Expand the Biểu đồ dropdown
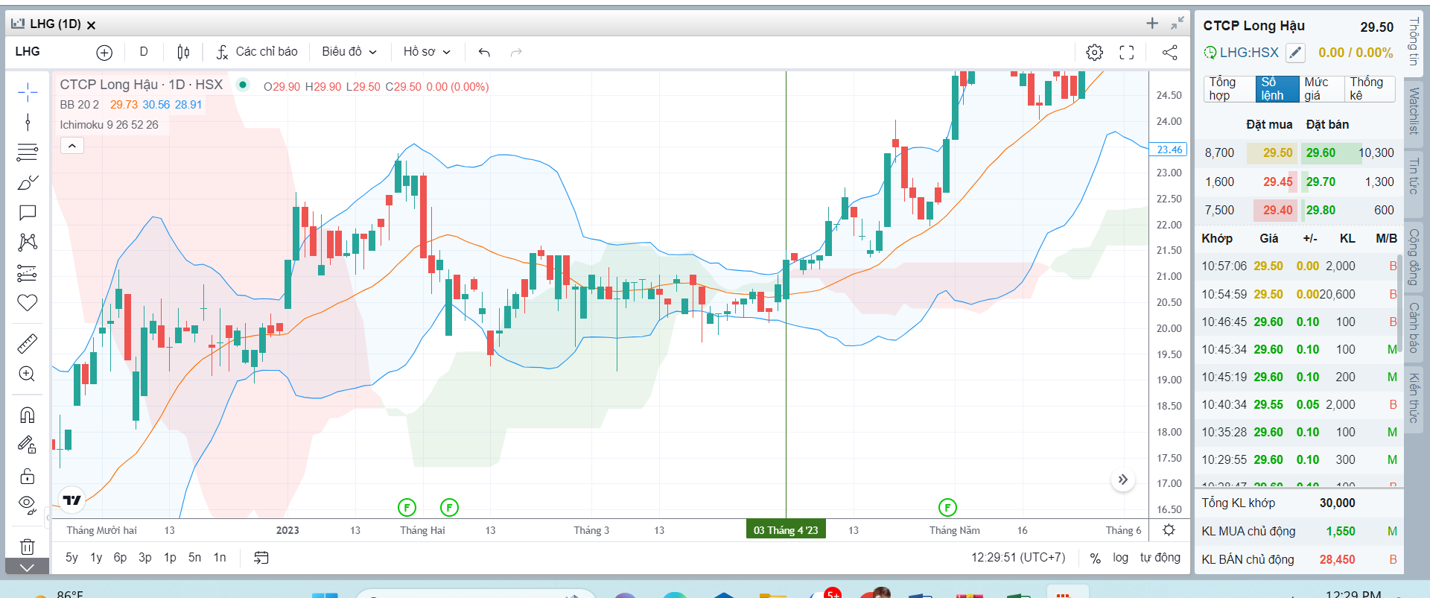This screenshot has height=598, width=1437. [349, 52]
